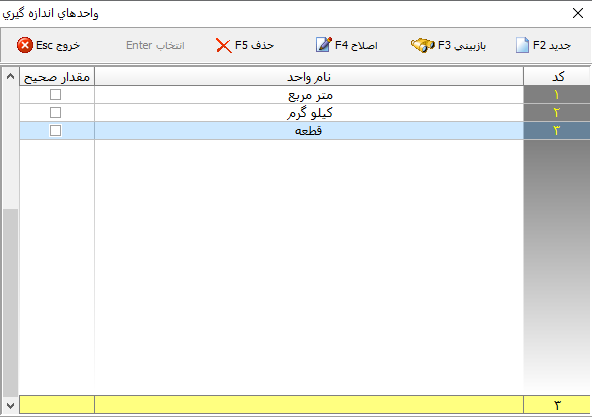Click the blank page new icon (F2)

point(523,45)
